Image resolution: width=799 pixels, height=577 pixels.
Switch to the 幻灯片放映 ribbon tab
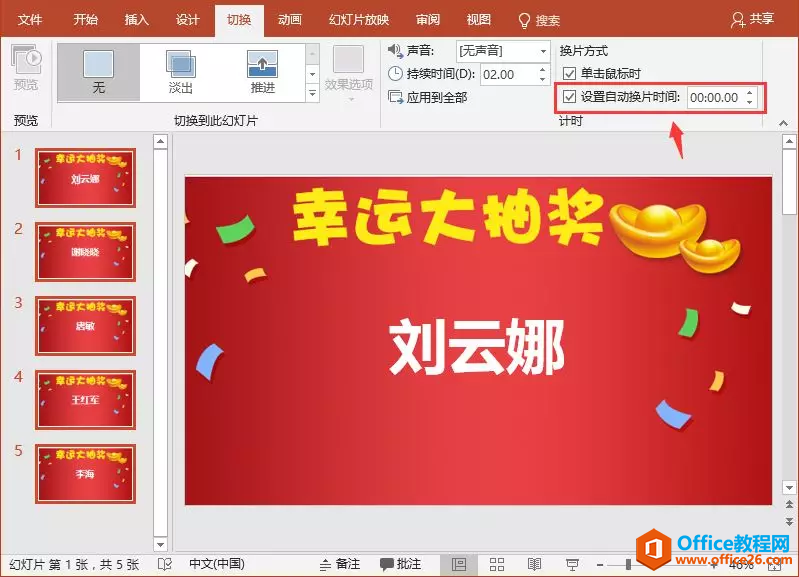click(359, 20)
